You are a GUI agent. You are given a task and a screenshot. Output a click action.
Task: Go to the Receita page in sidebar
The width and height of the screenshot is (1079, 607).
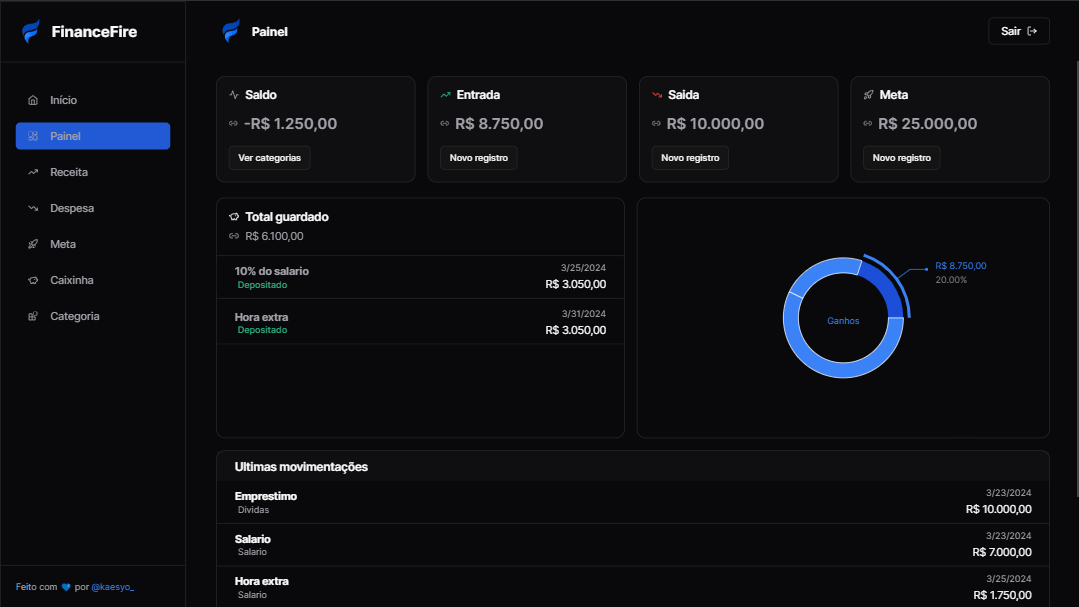(69, 172)
